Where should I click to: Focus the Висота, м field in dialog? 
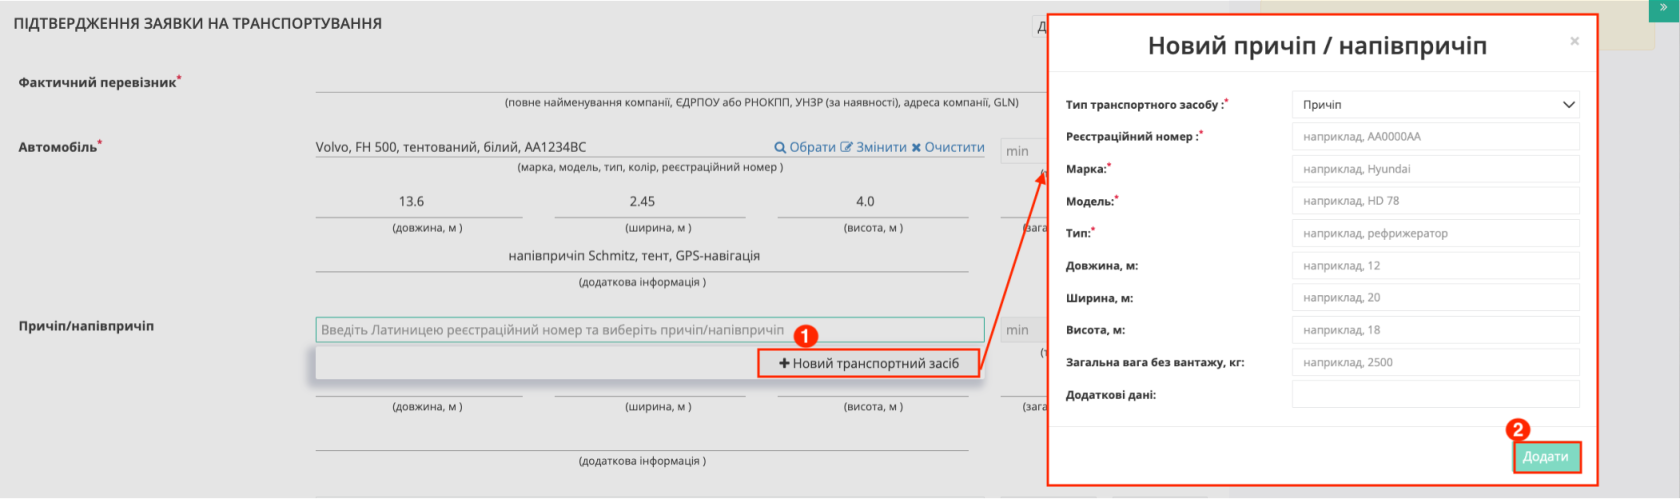[x=1435, y=330]
